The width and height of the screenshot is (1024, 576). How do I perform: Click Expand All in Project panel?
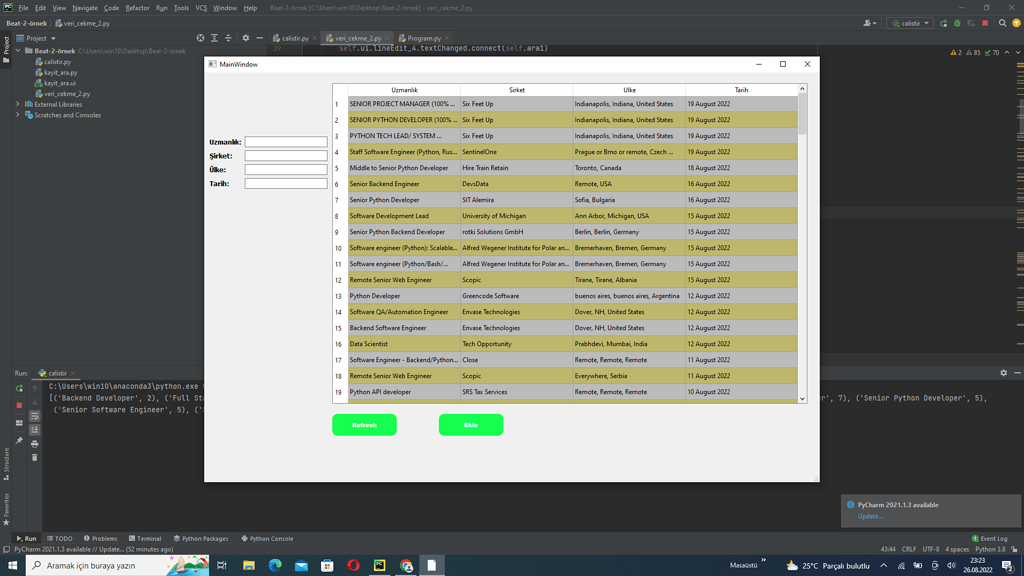pos(214,39)
